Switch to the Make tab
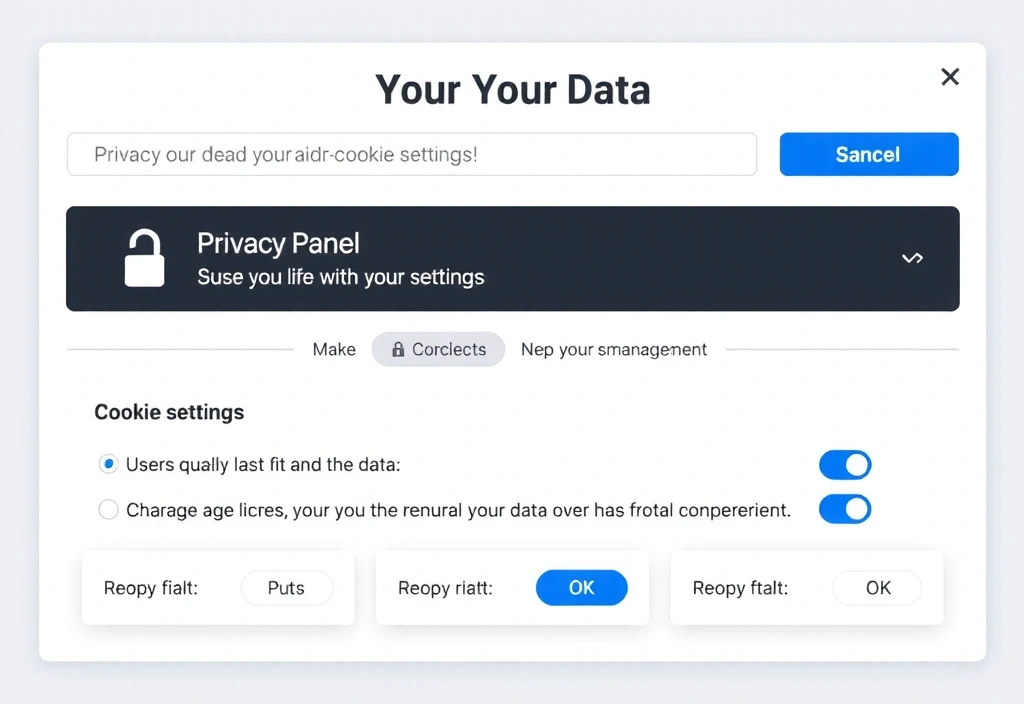The image size is (1024, 704). 334,350
